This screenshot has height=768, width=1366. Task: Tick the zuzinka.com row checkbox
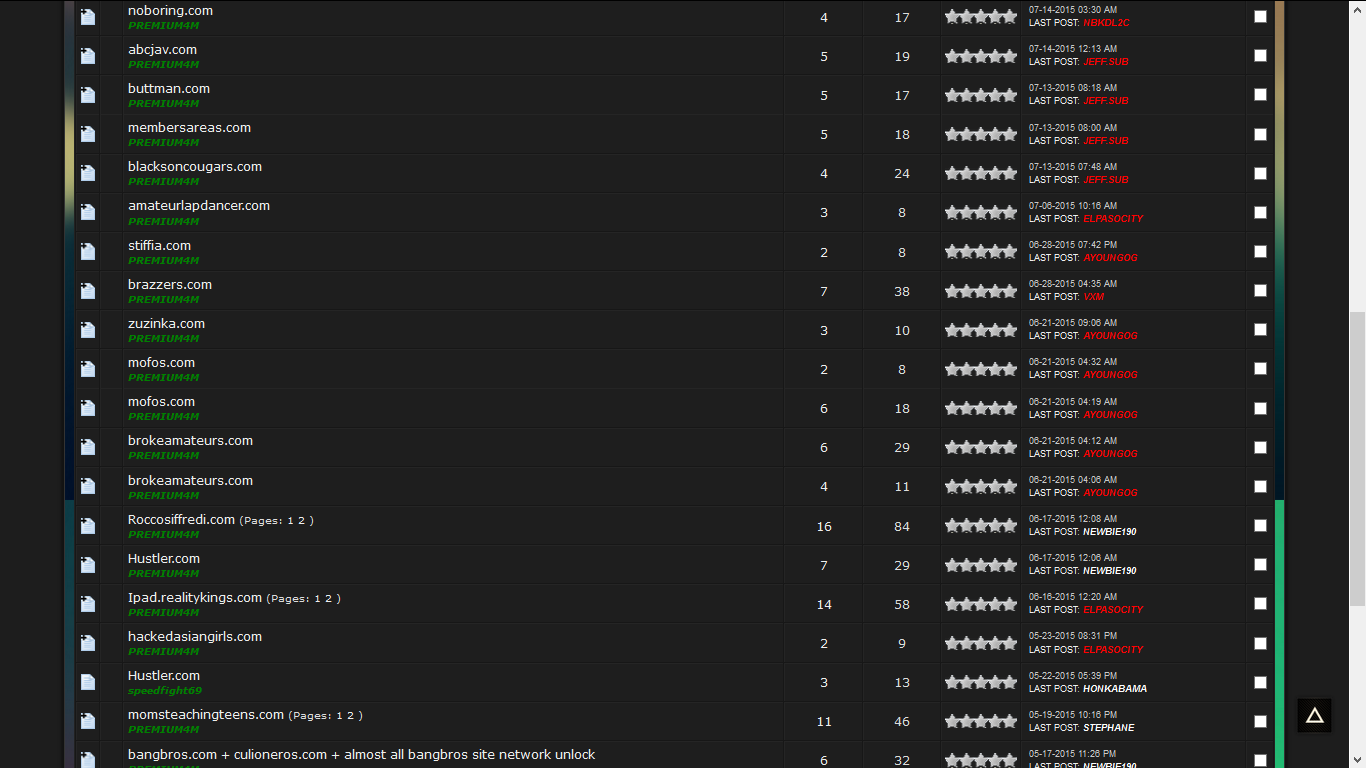(1260, 330)
